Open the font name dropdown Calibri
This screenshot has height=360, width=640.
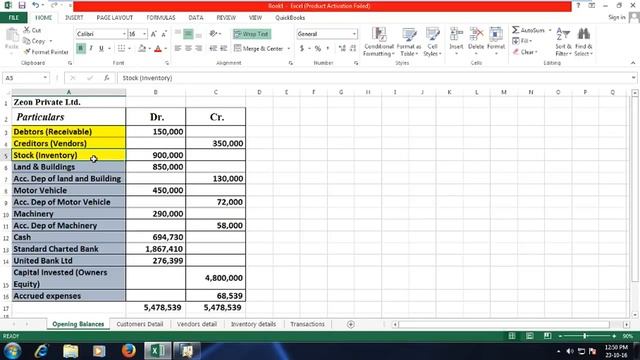pyautogui.click(x=124, y=34)
